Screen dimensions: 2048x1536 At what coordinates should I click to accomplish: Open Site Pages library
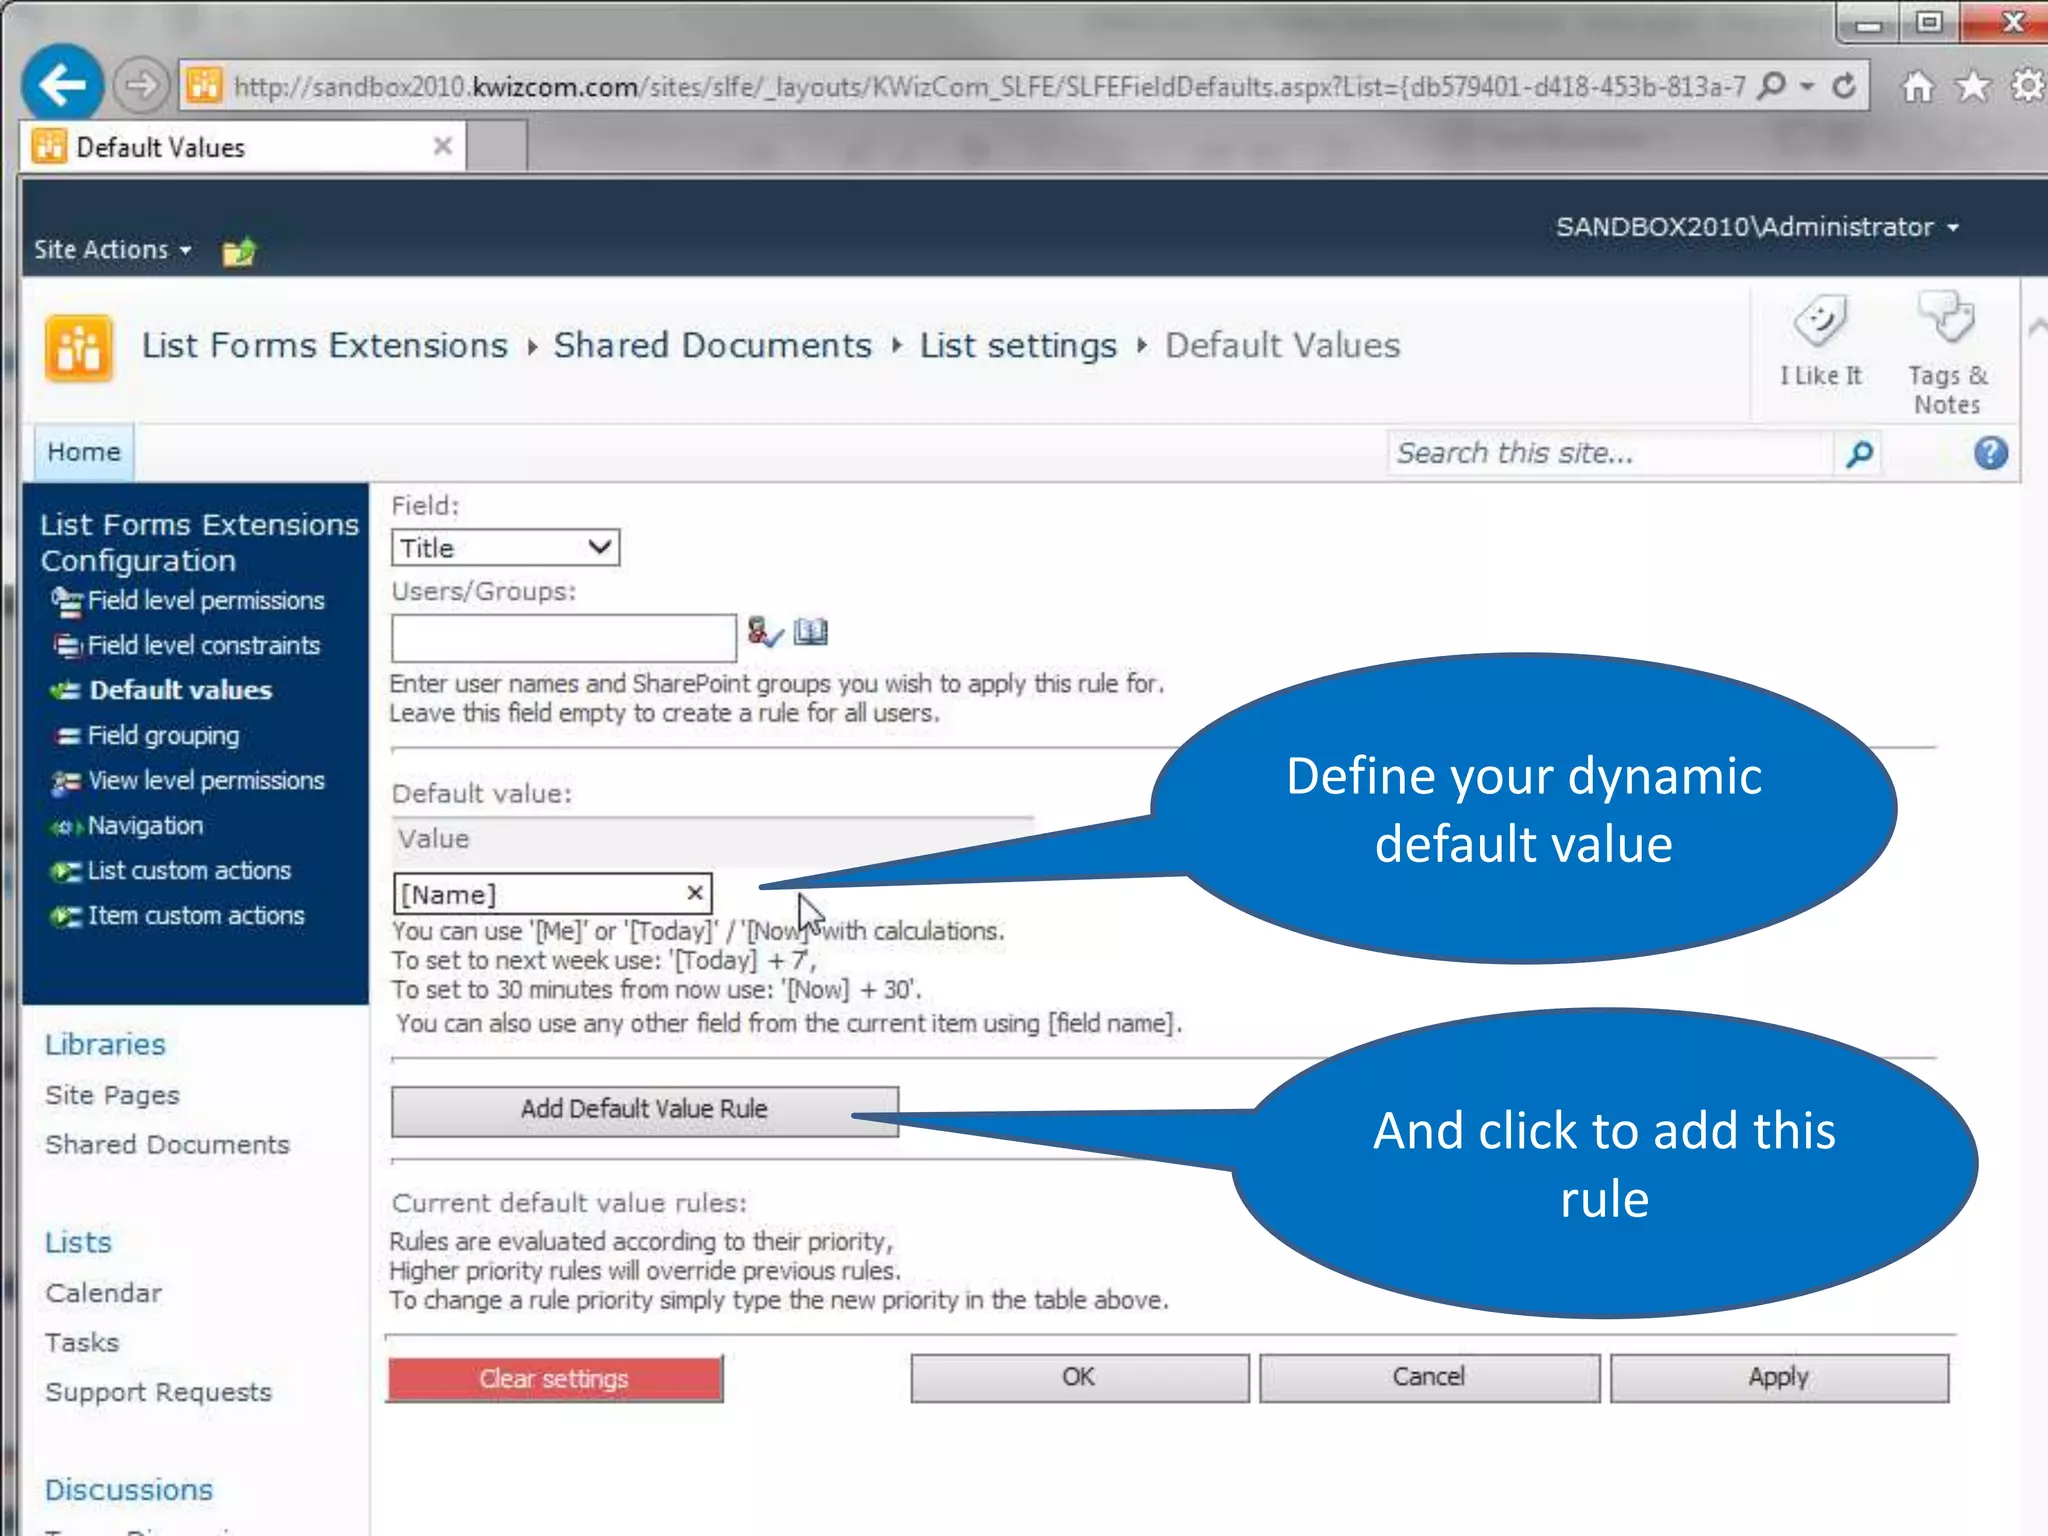tap(112, 1095)
